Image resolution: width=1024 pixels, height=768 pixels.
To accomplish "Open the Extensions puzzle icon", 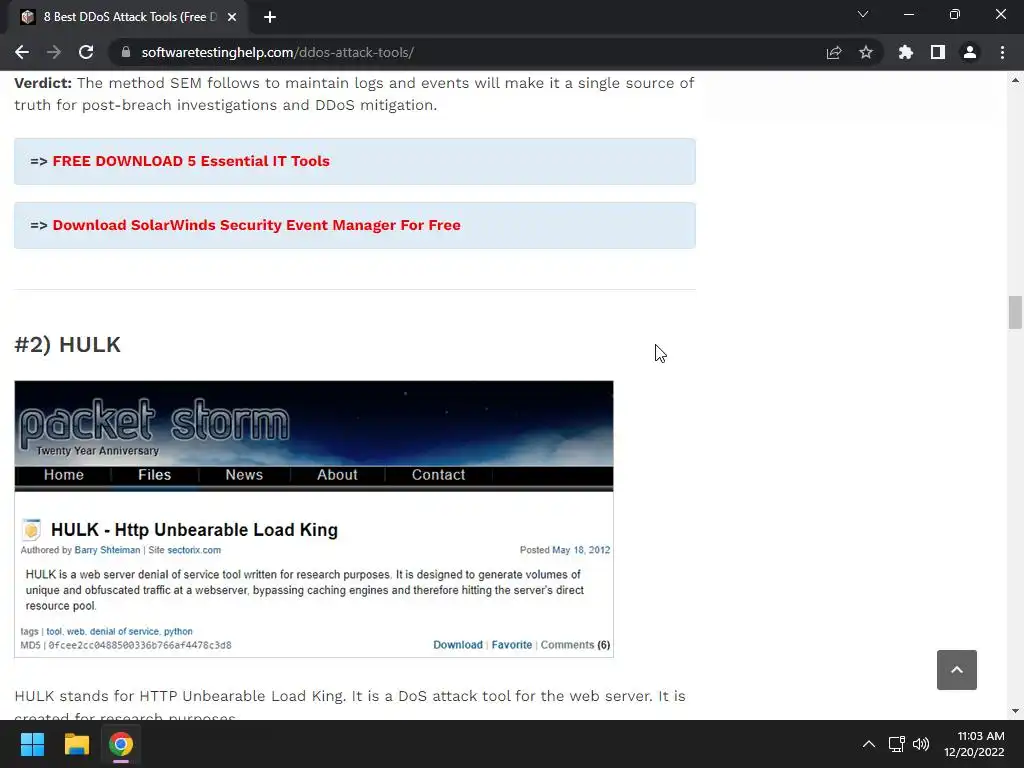I will [x=906, y=52].
